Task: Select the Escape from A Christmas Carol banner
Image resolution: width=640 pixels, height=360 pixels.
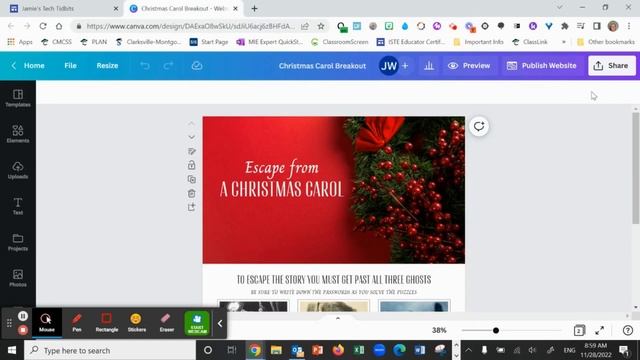Action: [333, 190]
